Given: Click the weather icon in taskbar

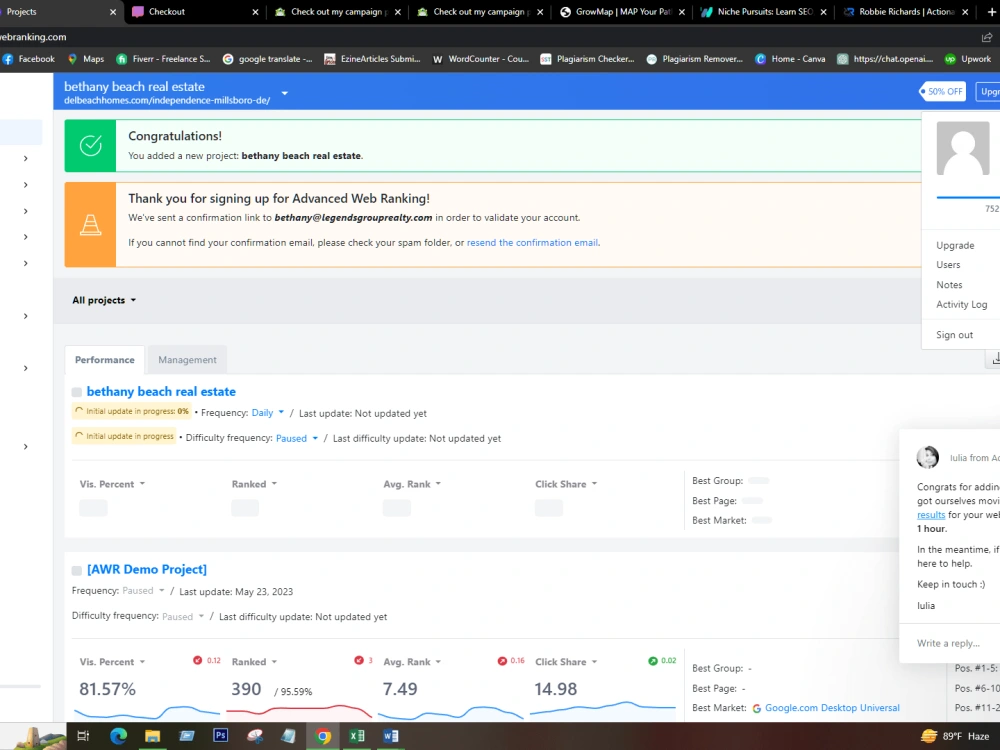Looking at the screenshot, I should [929, 736].
